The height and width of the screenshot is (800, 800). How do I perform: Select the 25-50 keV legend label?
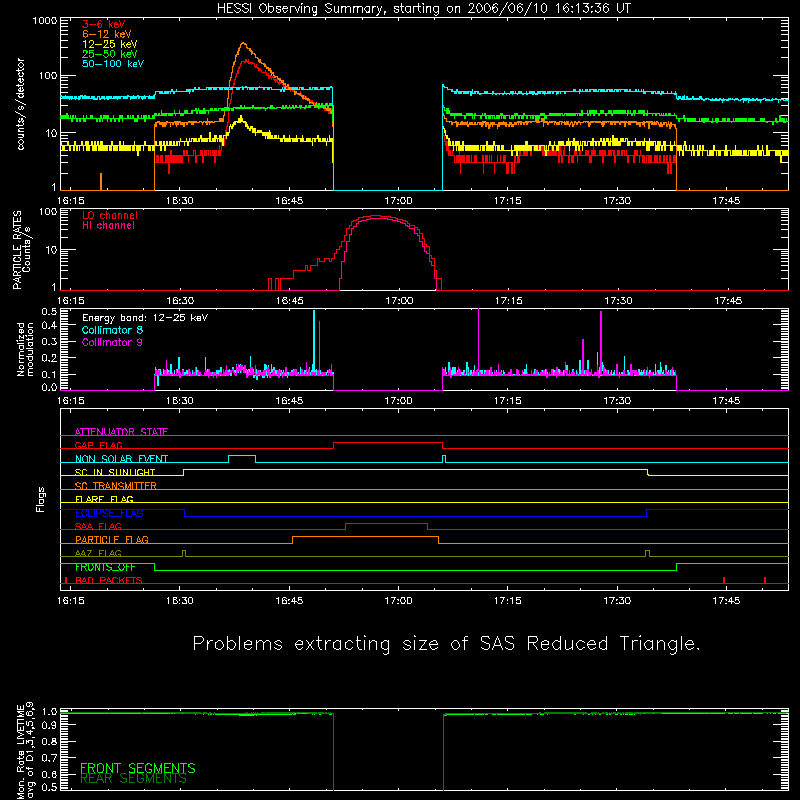110,54
